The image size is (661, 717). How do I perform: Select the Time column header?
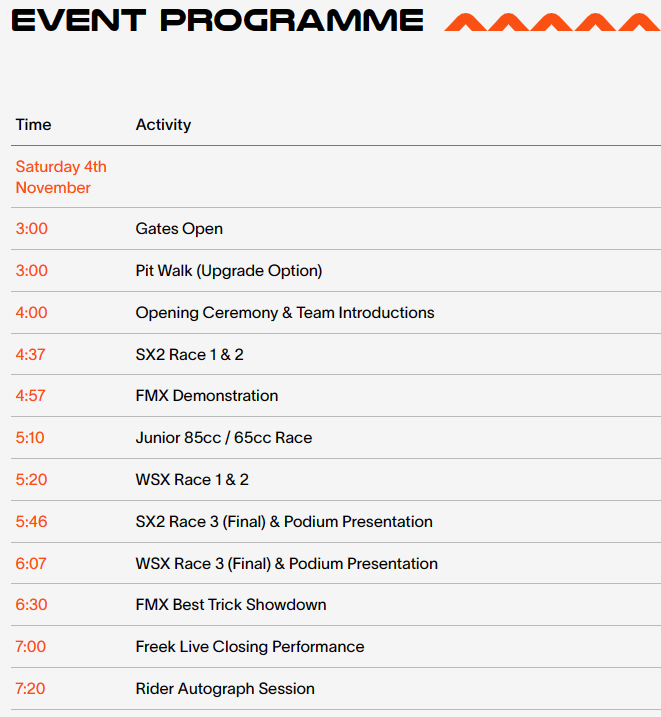click(x=33, y=124)
